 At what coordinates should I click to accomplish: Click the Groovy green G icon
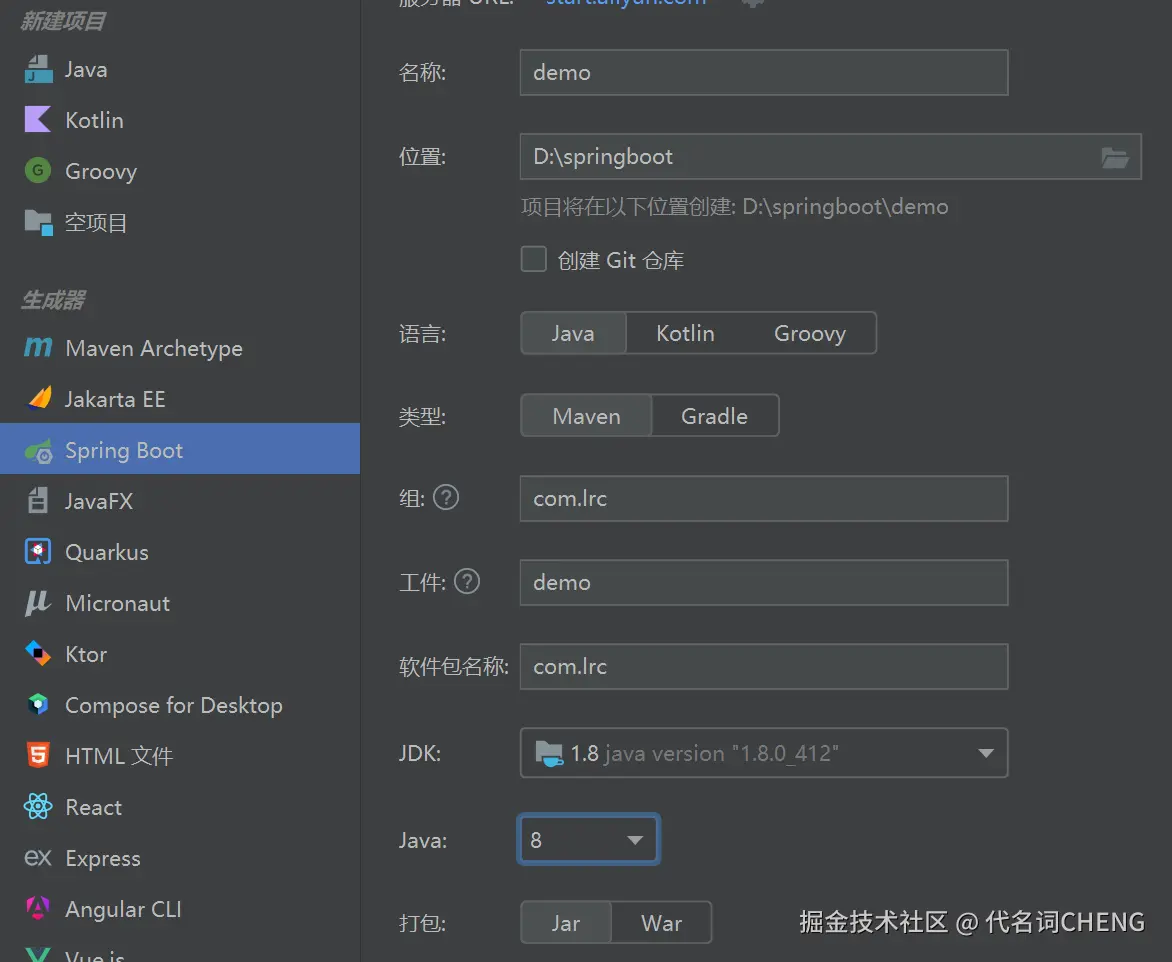point(37,170)
